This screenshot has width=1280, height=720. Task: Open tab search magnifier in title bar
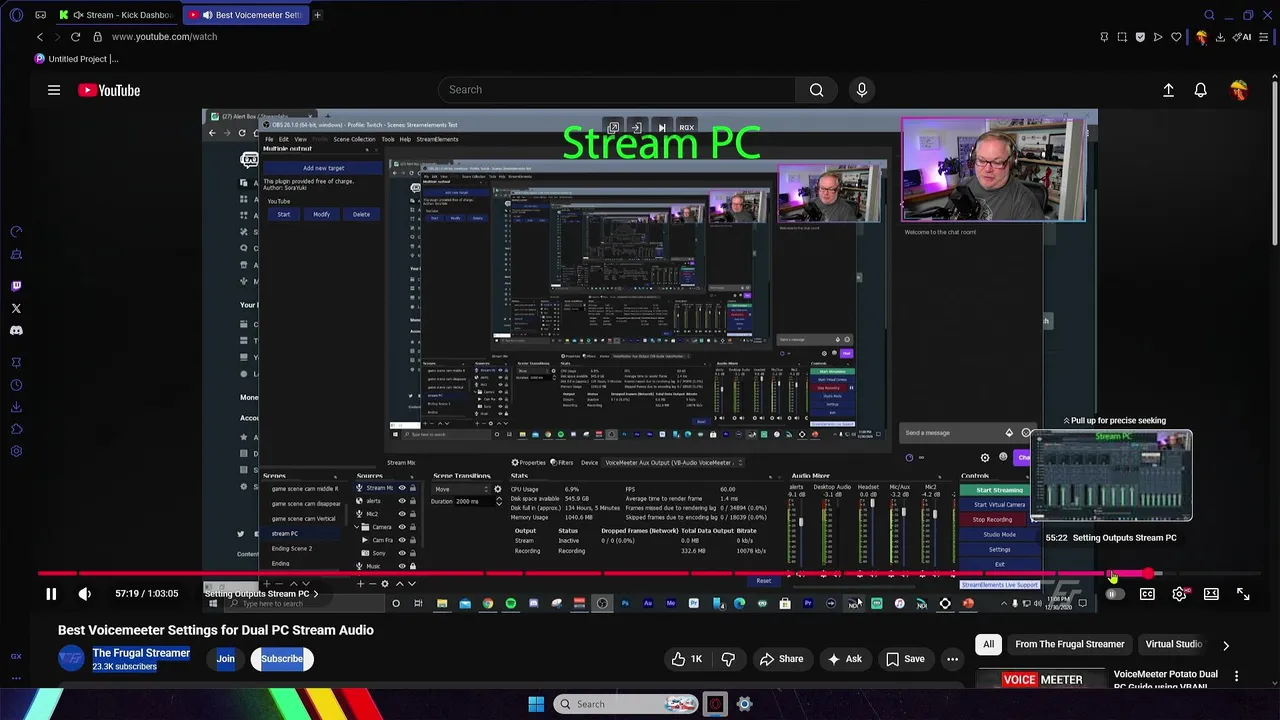pyautogui.click(x=1209, y=15)
